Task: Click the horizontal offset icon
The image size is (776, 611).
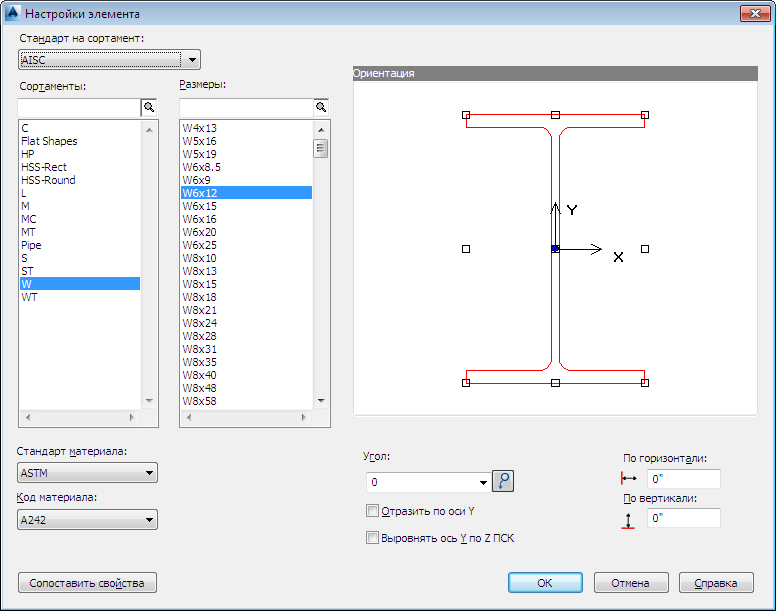Action: (629, 478)
